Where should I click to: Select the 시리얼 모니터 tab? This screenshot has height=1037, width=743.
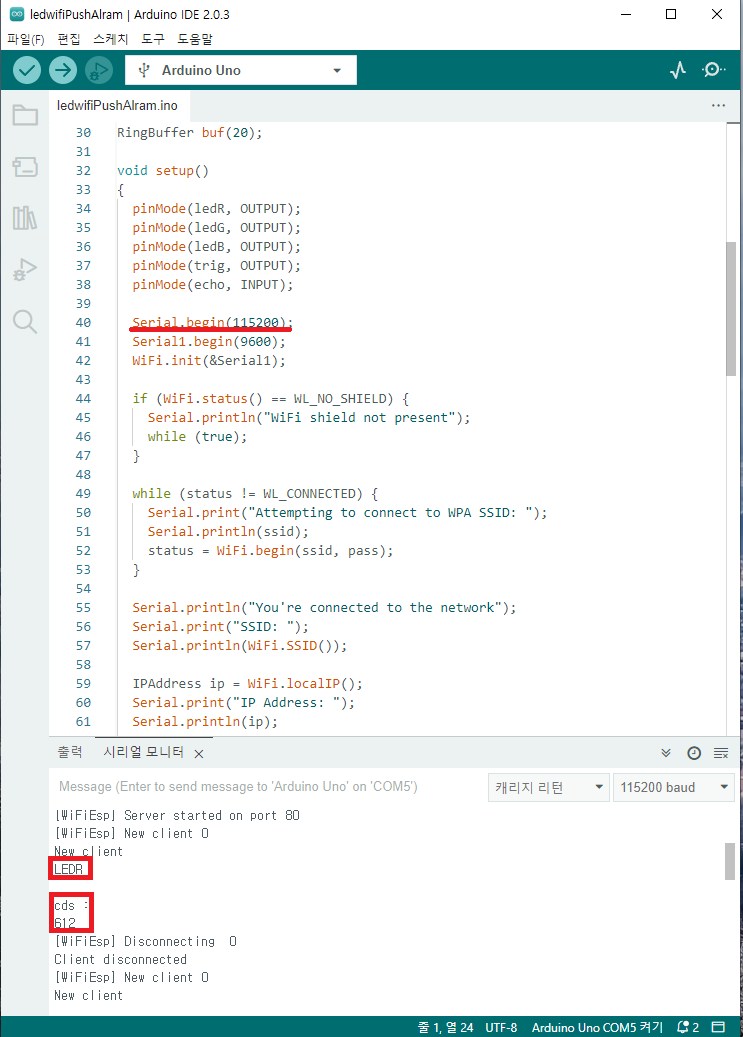pos(144,753)
